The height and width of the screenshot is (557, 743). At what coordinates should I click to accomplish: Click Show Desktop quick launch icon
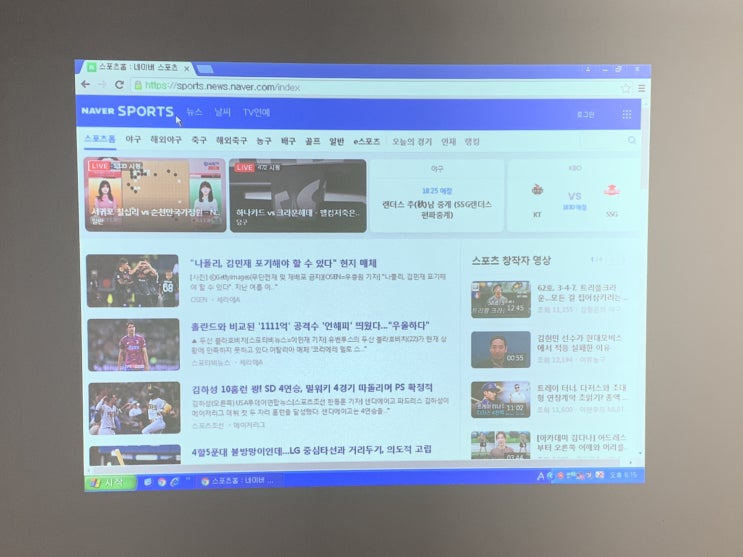coord(148,482)
